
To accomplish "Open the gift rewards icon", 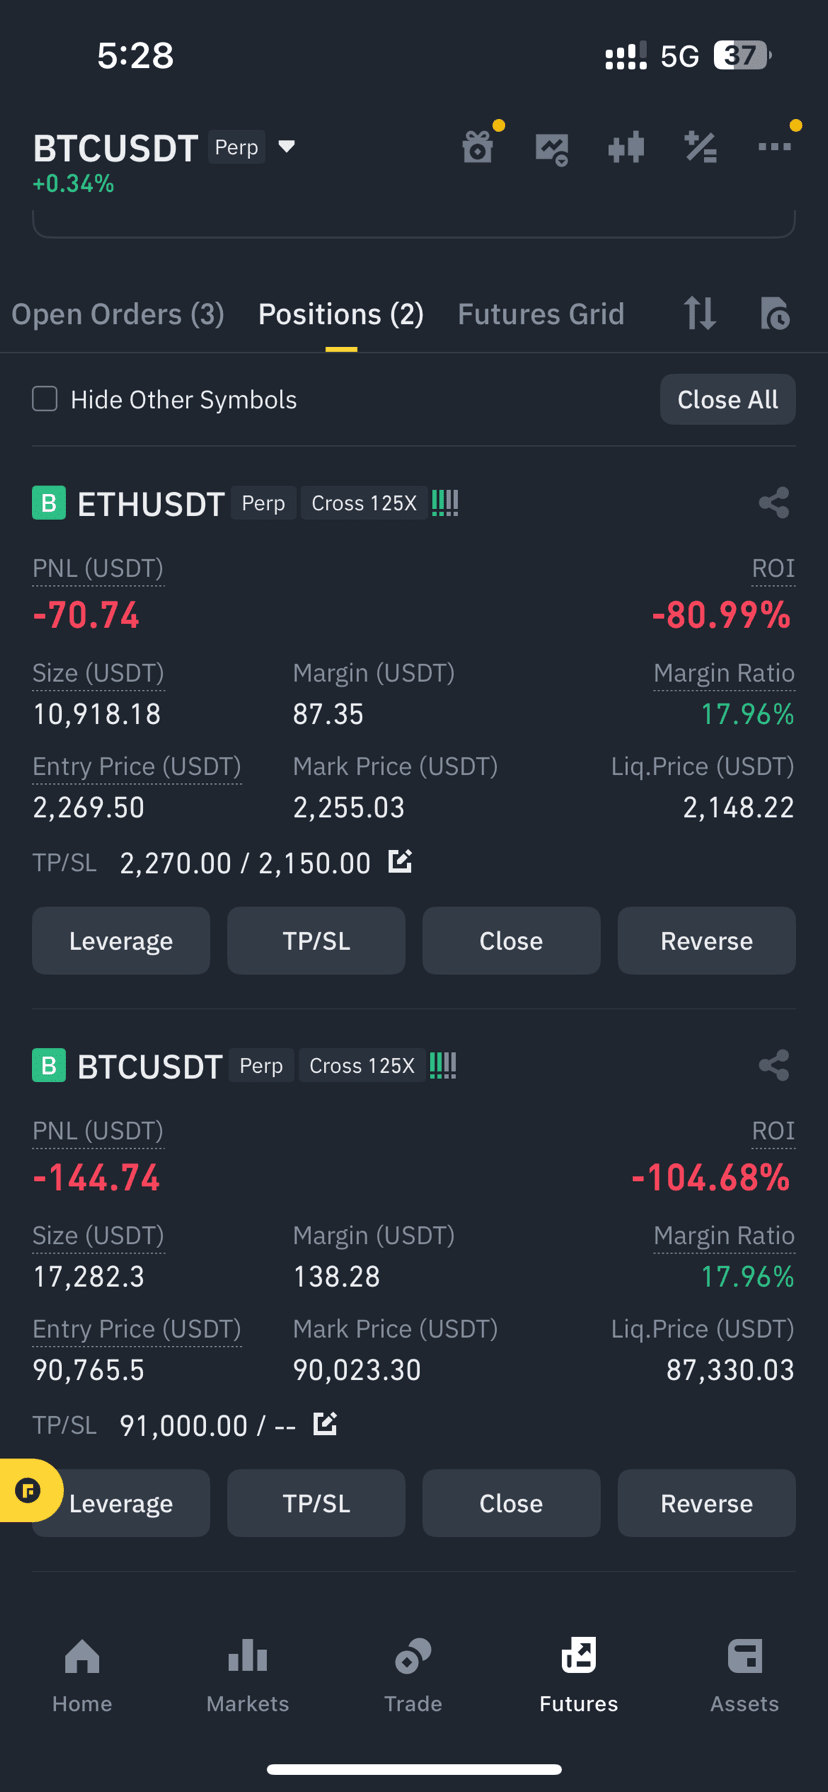I will (478, 148).
